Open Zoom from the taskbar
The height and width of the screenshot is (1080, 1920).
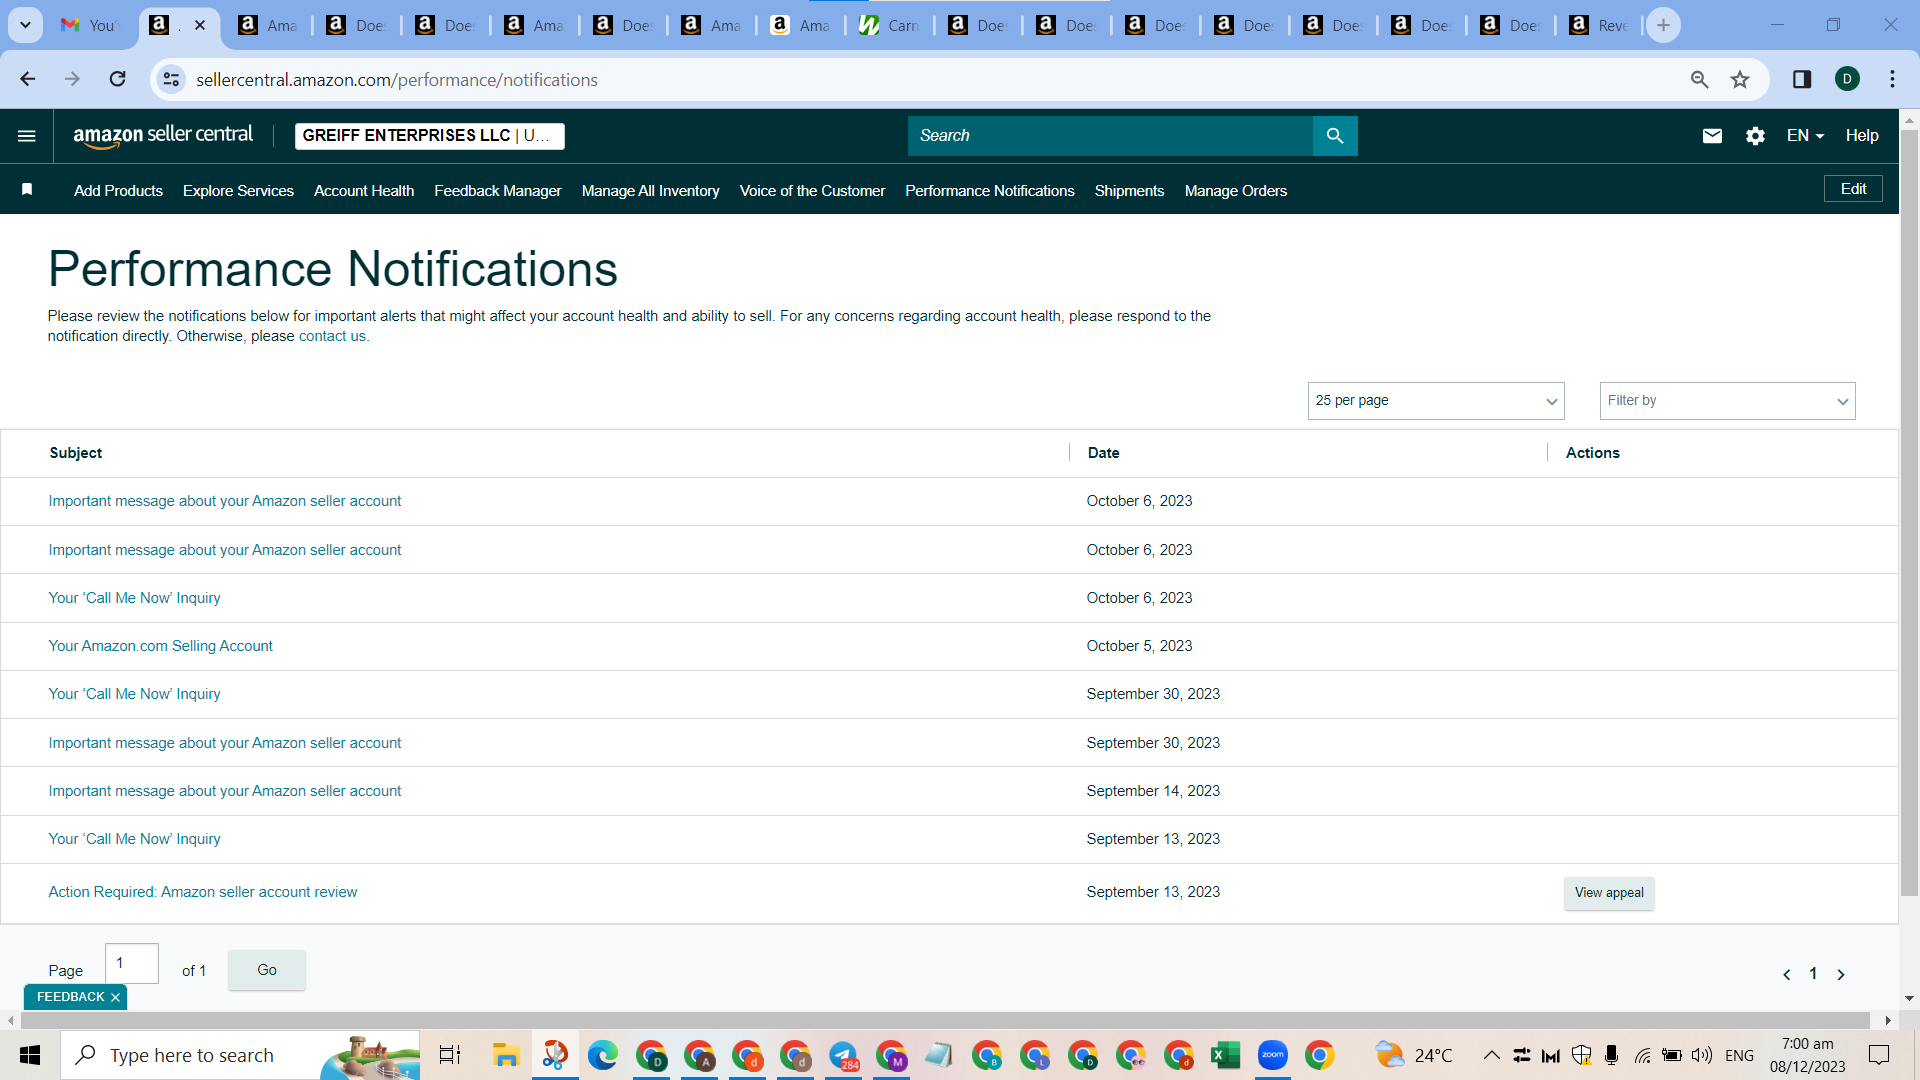pos(1272,1055)
